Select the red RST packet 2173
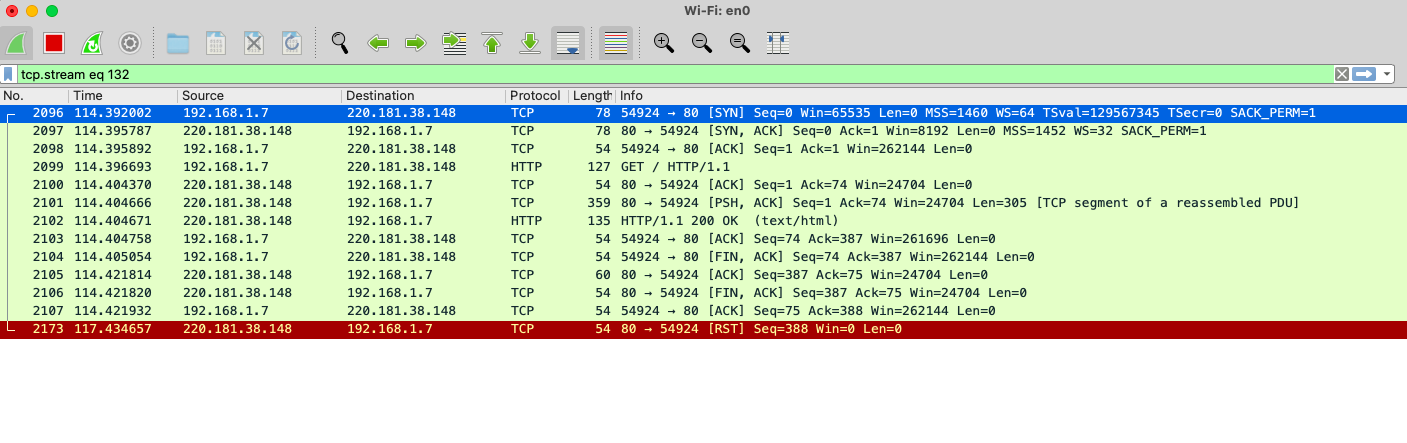1407x443 pixels. (x=600, y=329)
